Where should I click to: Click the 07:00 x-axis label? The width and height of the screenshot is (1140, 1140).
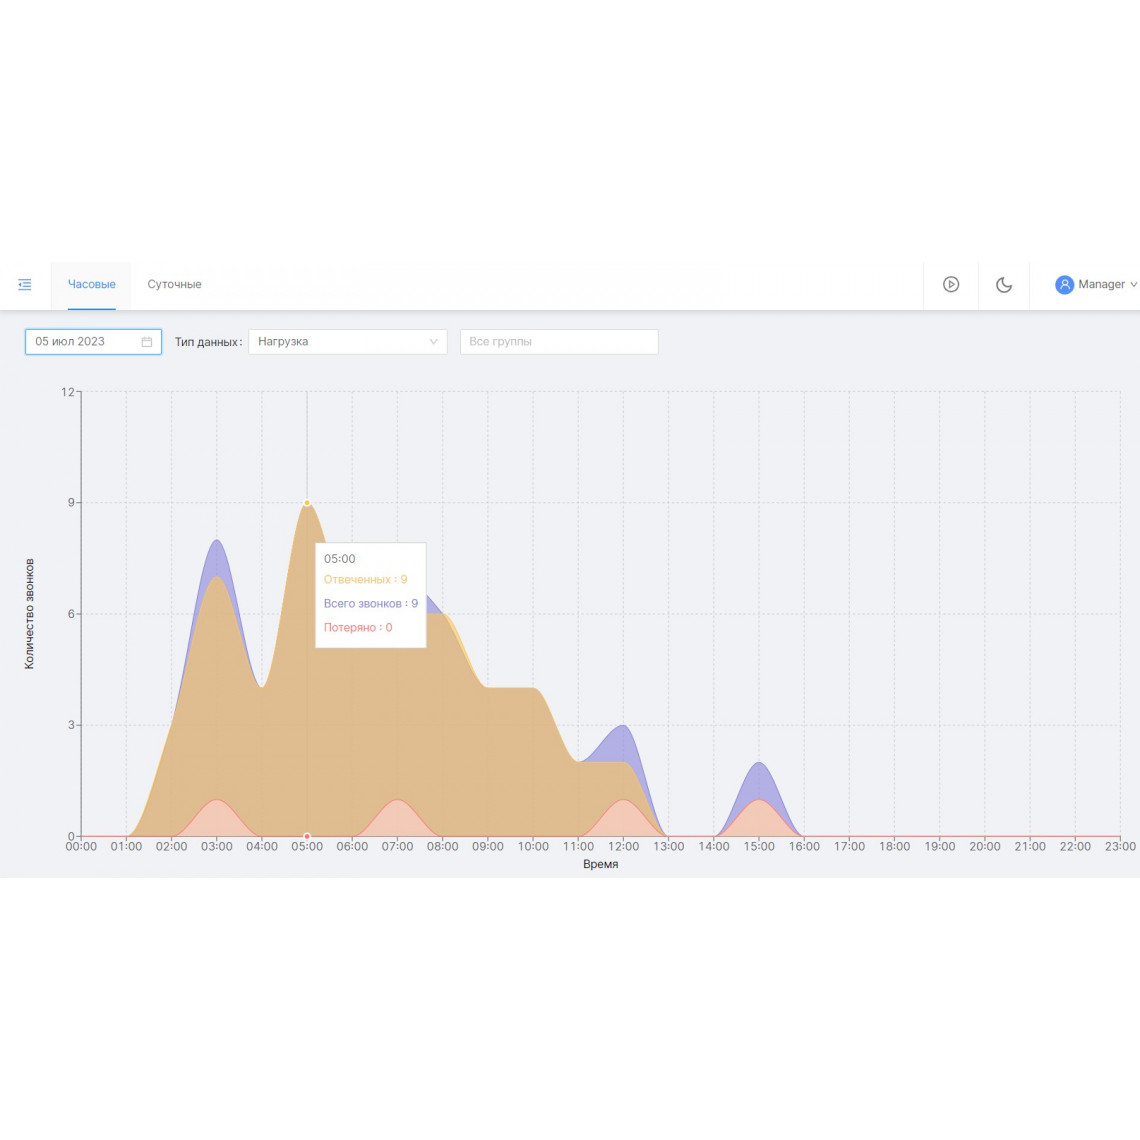pyautogui.click(x=397, y=846)
